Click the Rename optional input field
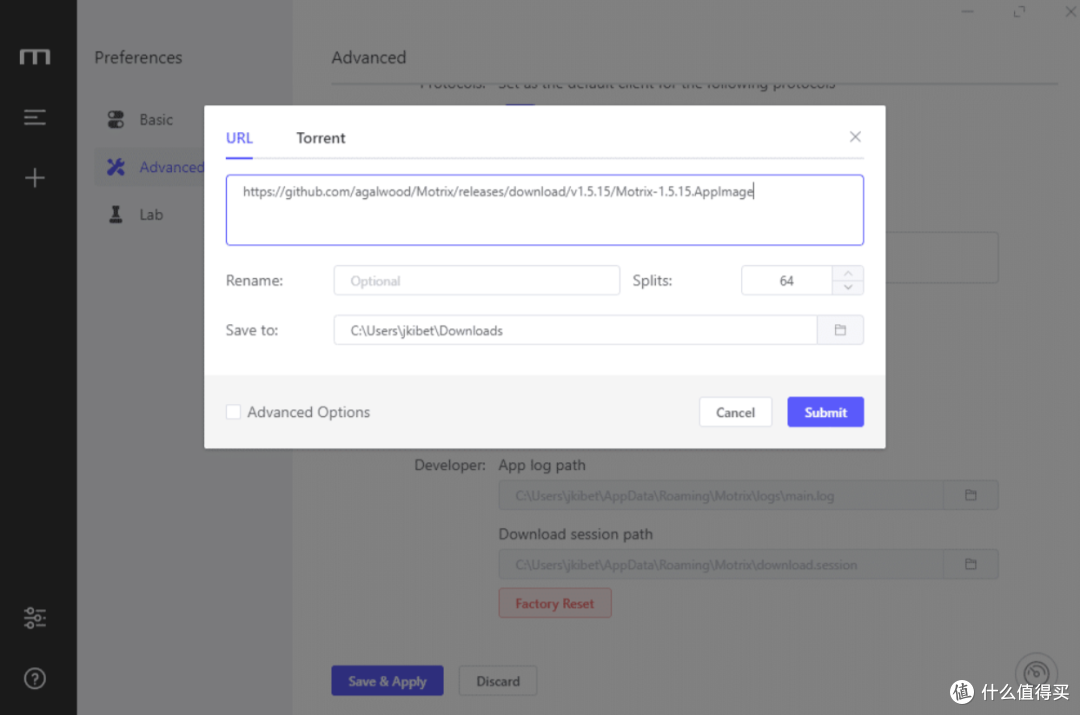This screenshot has height=715, width=1080. (477, 280)
